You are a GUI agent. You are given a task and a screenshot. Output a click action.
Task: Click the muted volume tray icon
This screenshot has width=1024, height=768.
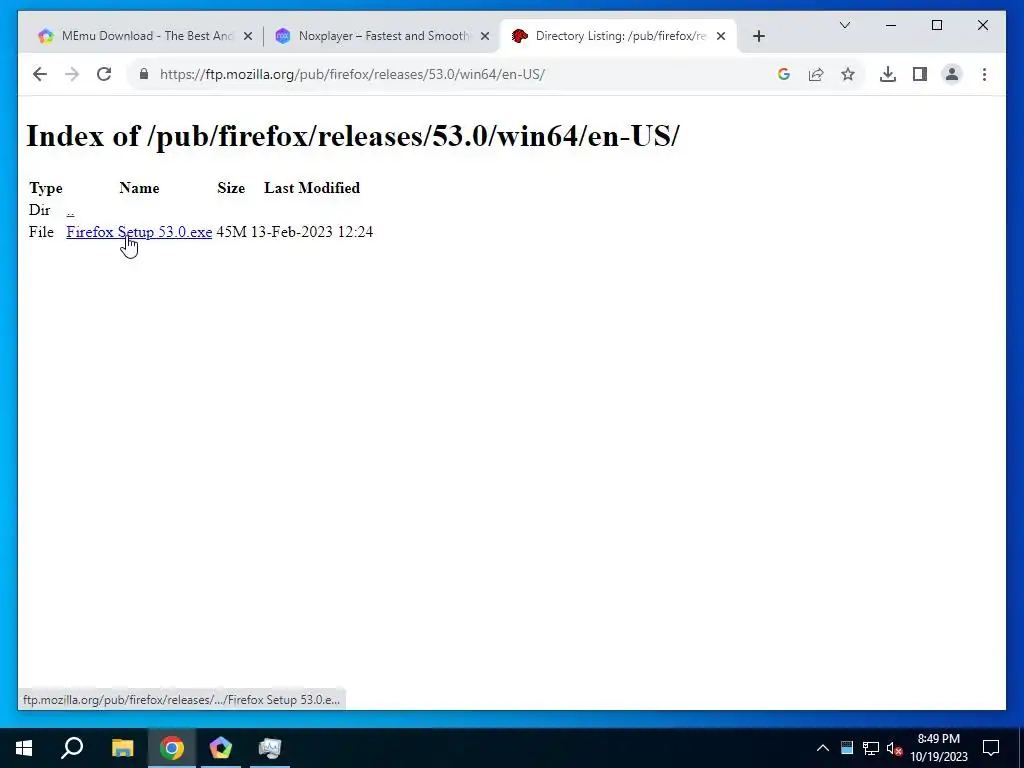(894, 748)
